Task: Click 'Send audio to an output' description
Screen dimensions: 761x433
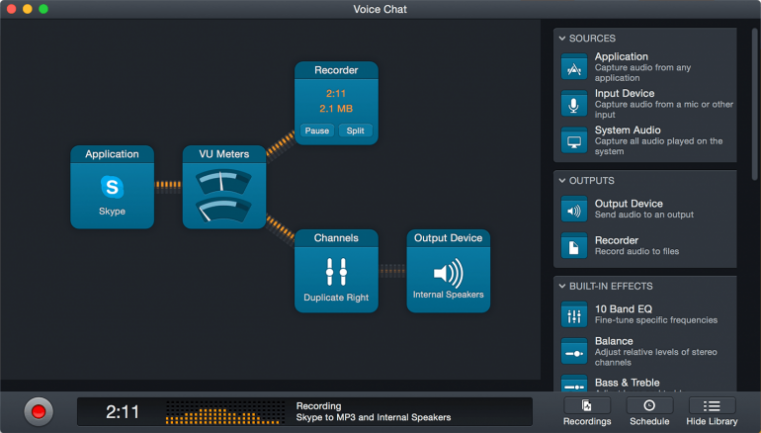Action: [x=644, y=215]
